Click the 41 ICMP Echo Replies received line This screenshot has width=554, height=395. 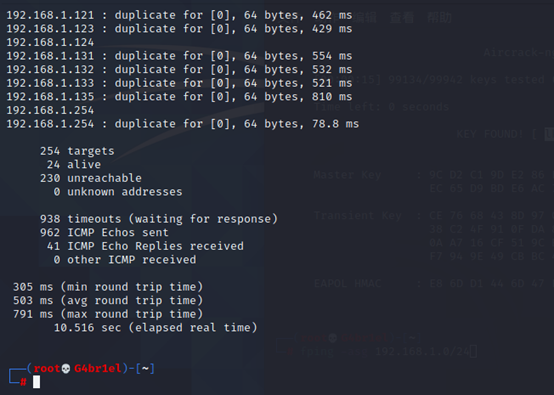point(145,246)
